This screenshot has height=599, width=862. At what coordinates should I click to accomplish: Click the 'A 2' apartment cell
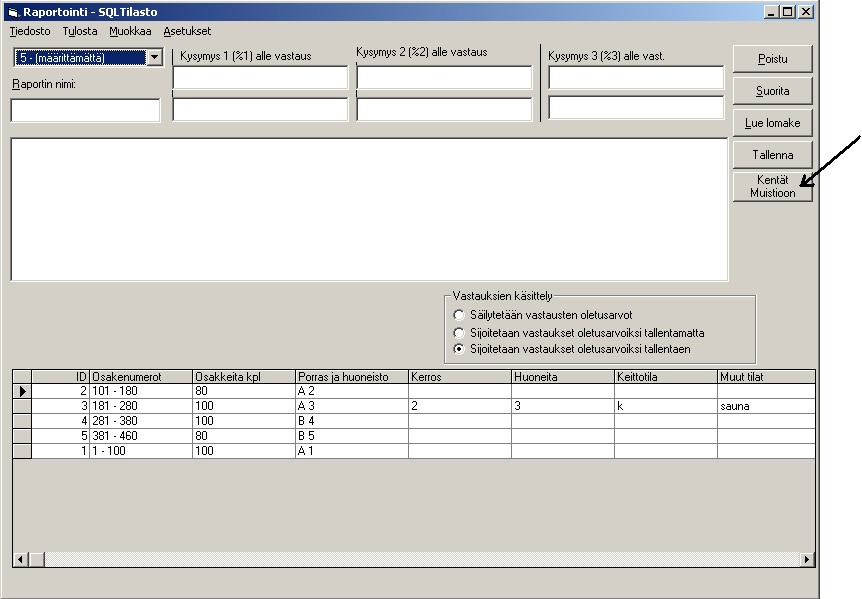[352, 391]
